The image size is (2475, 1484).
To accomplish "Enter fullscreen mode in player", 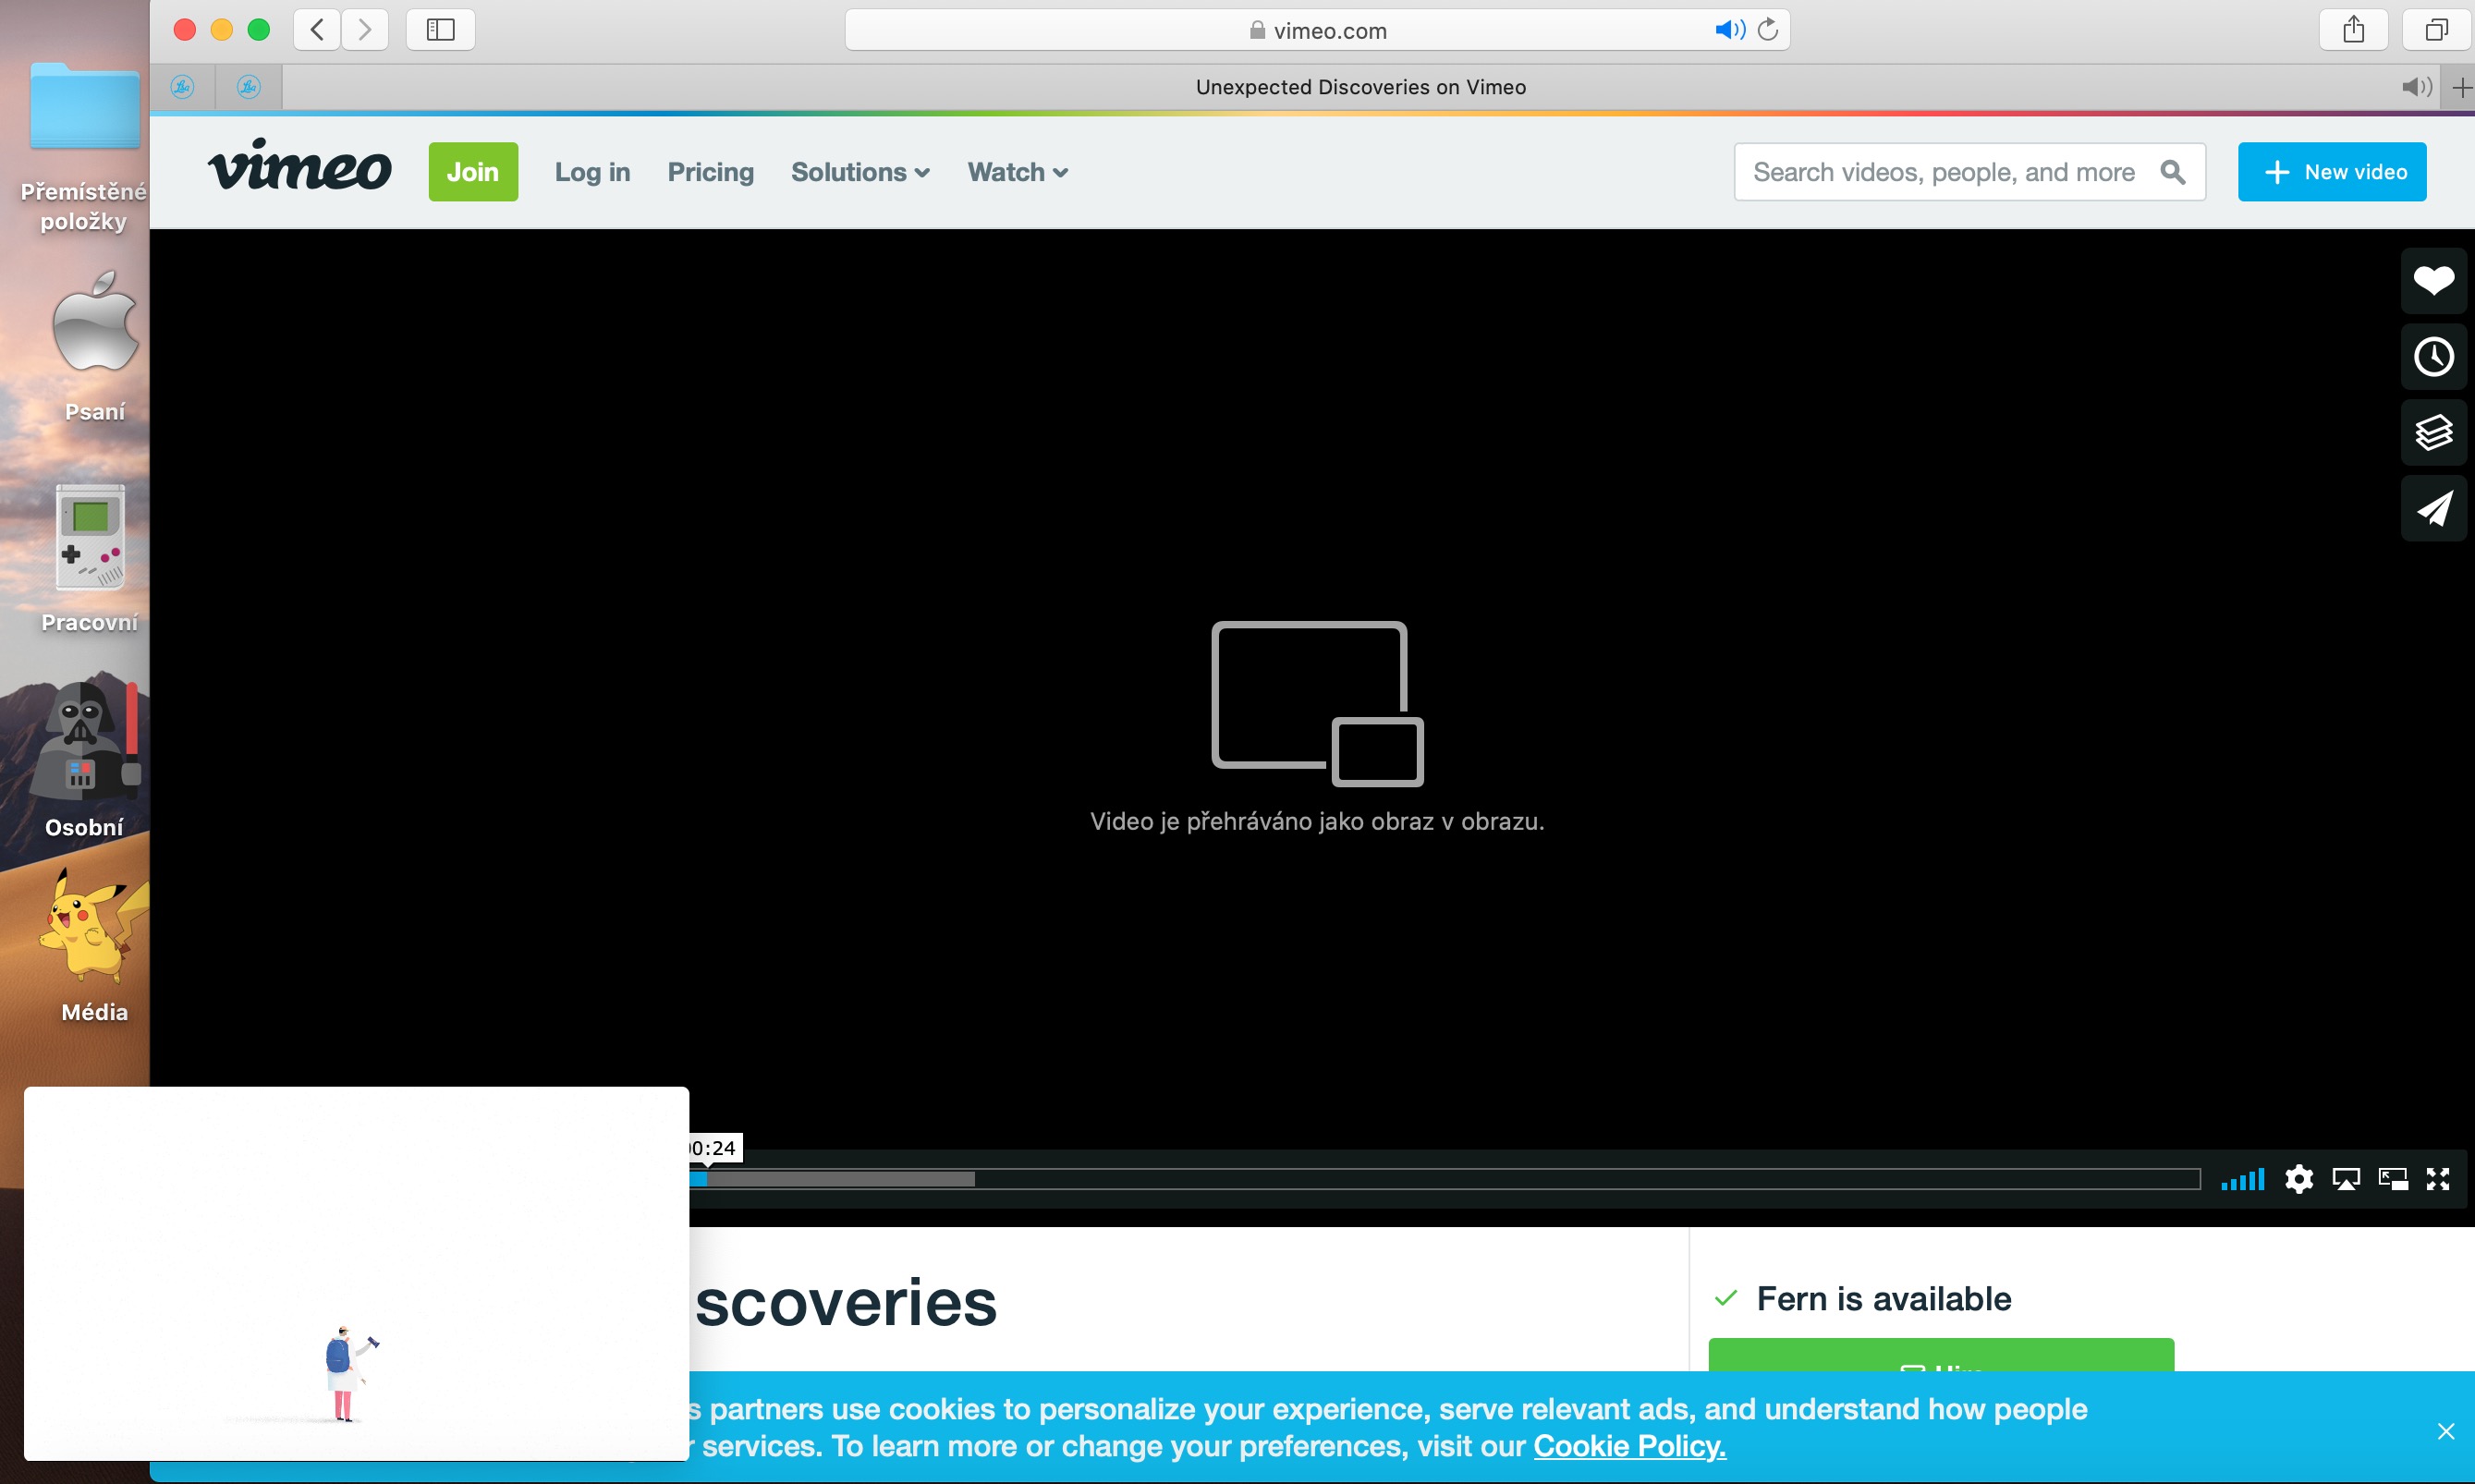I will pyautogui.click(x=2438, y=1179).
